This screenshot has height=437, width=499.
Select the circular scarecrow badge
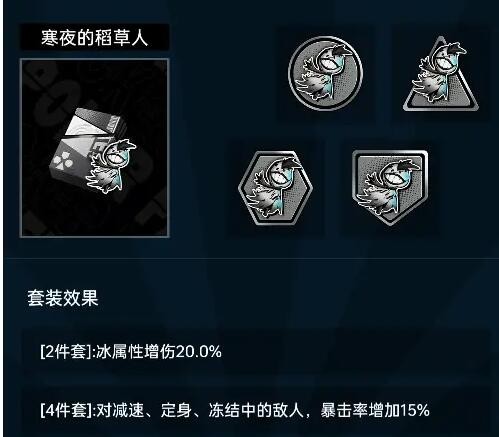tap(326, 73)
